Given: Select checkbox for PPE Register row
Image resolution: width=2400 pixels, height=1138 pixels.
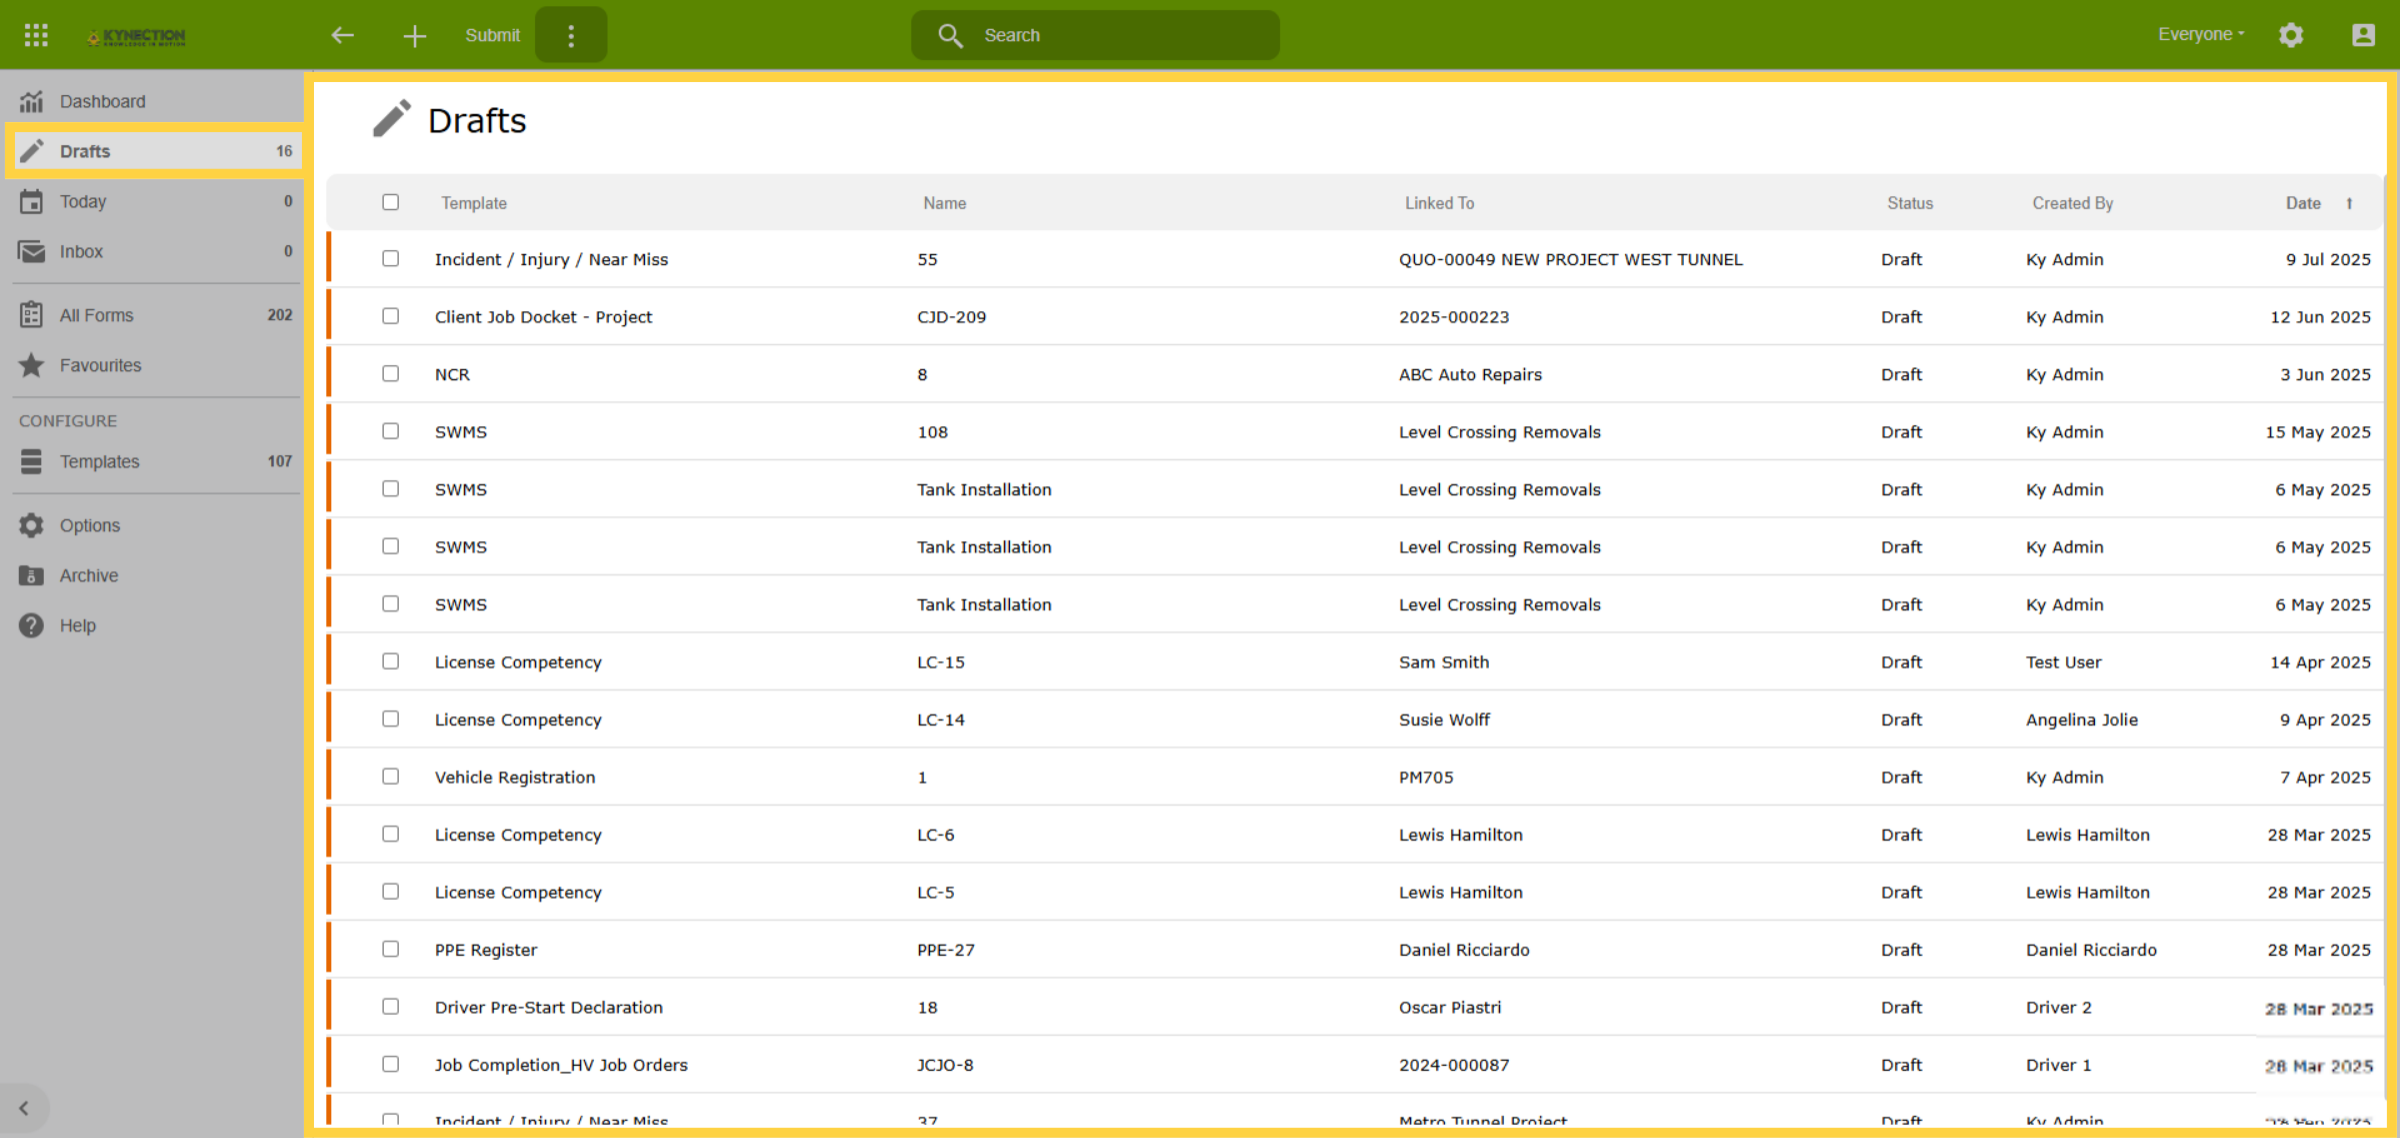Looking at the screenshot, I should tap(390, 948).
